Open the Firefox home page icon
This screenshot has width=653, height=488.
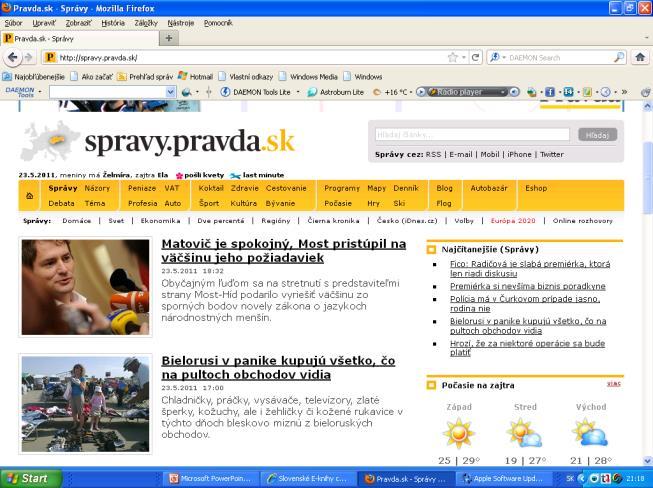[x=640, y=57]
